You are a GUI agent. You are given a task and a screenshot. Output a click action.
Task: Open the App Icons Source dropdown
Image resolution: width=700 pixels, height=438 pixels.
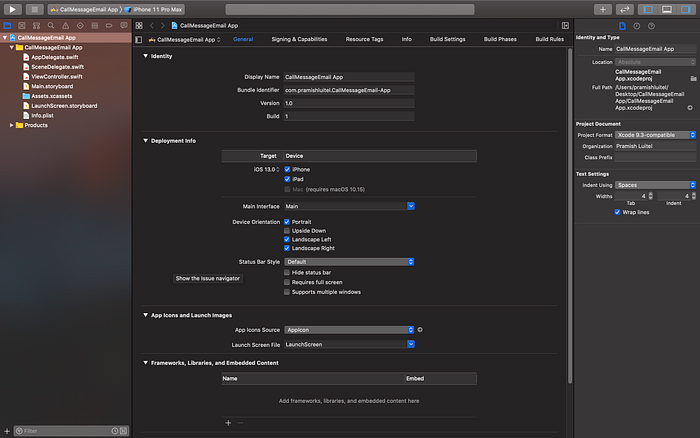pos(349,330)
